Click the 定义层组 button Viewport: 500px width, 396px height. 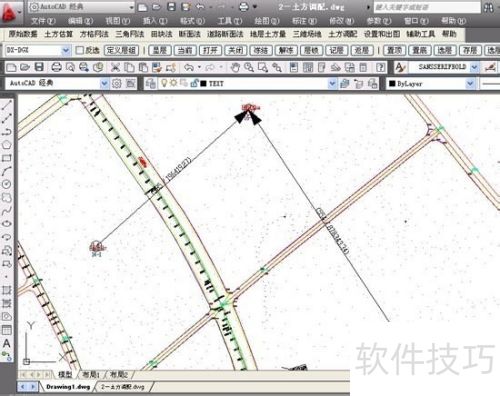pyautogui.click(x=121, y=50)
